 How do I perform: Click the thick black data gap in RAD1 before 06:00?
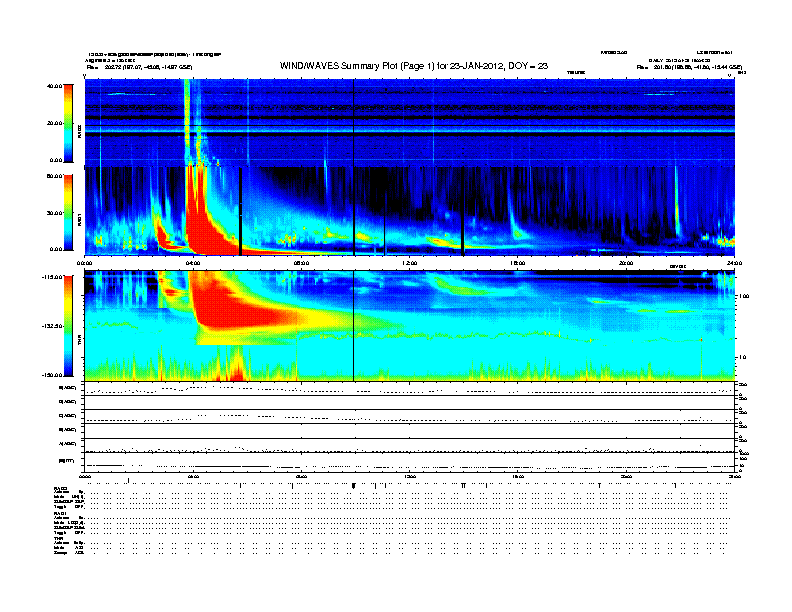[240, 211]
